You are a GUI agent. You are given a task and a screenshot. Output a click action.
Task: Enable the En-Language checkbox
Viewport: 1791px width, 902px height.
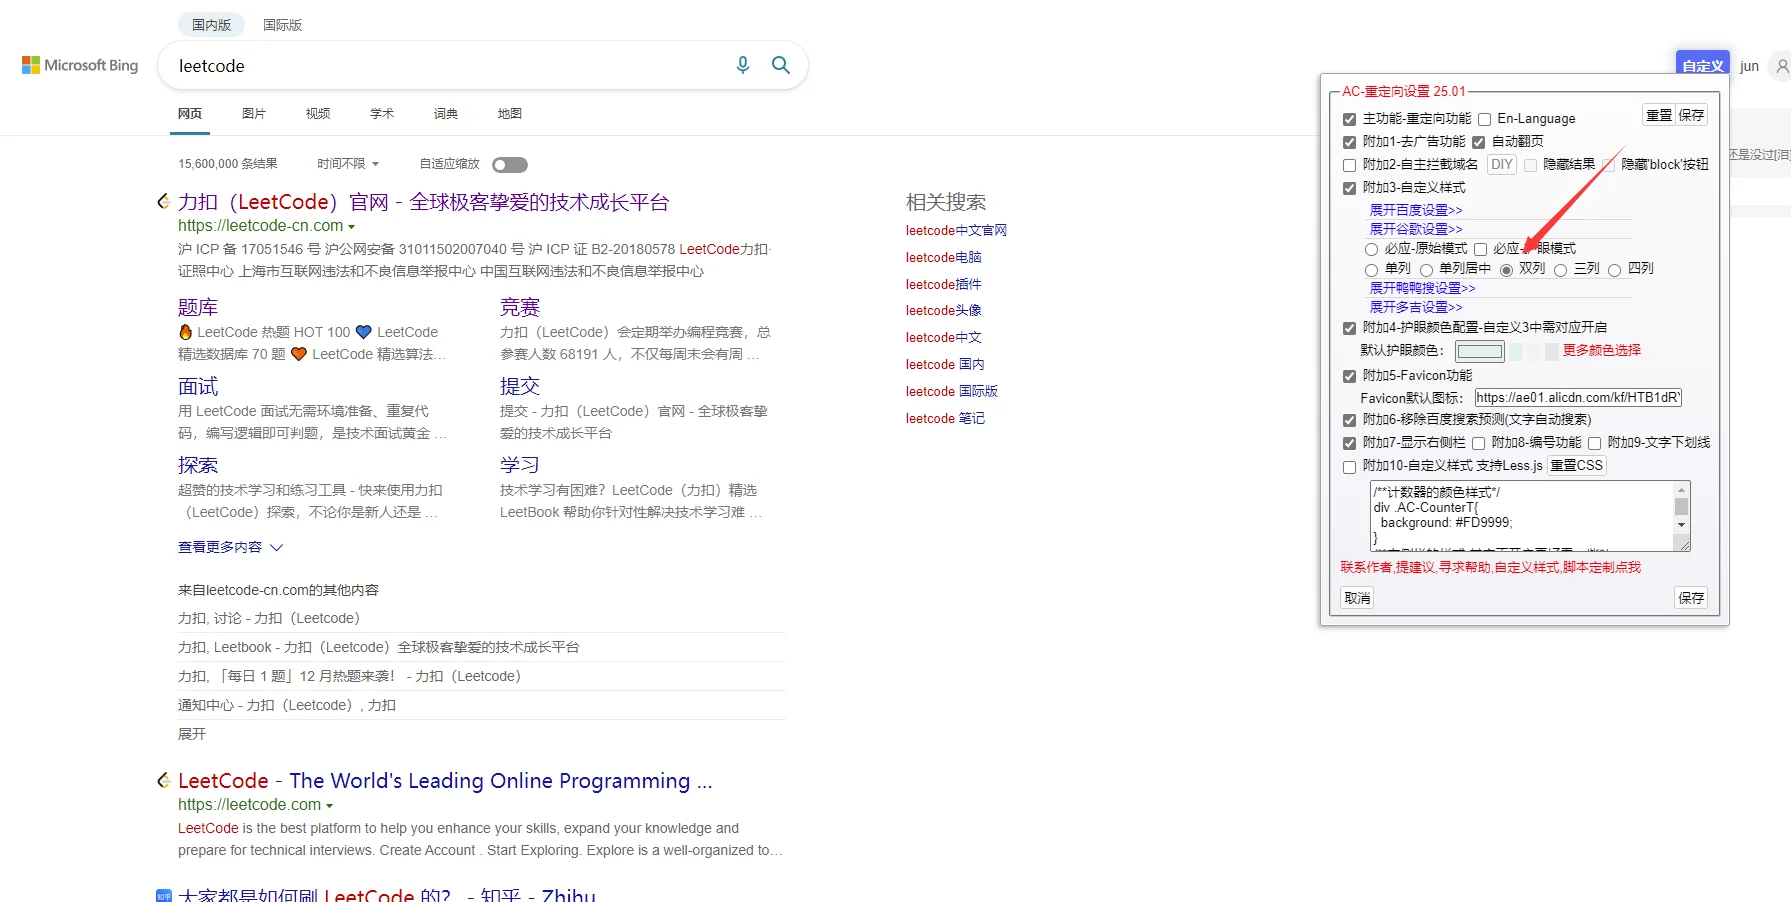1484,118
